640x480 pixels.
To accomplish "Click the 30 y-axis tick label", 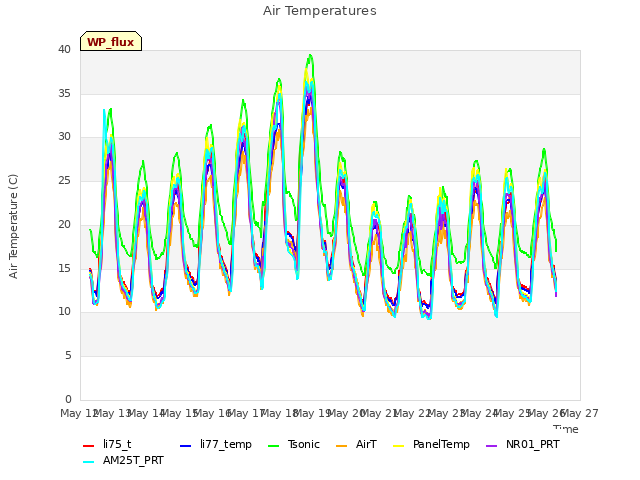I will click(64, 137).
